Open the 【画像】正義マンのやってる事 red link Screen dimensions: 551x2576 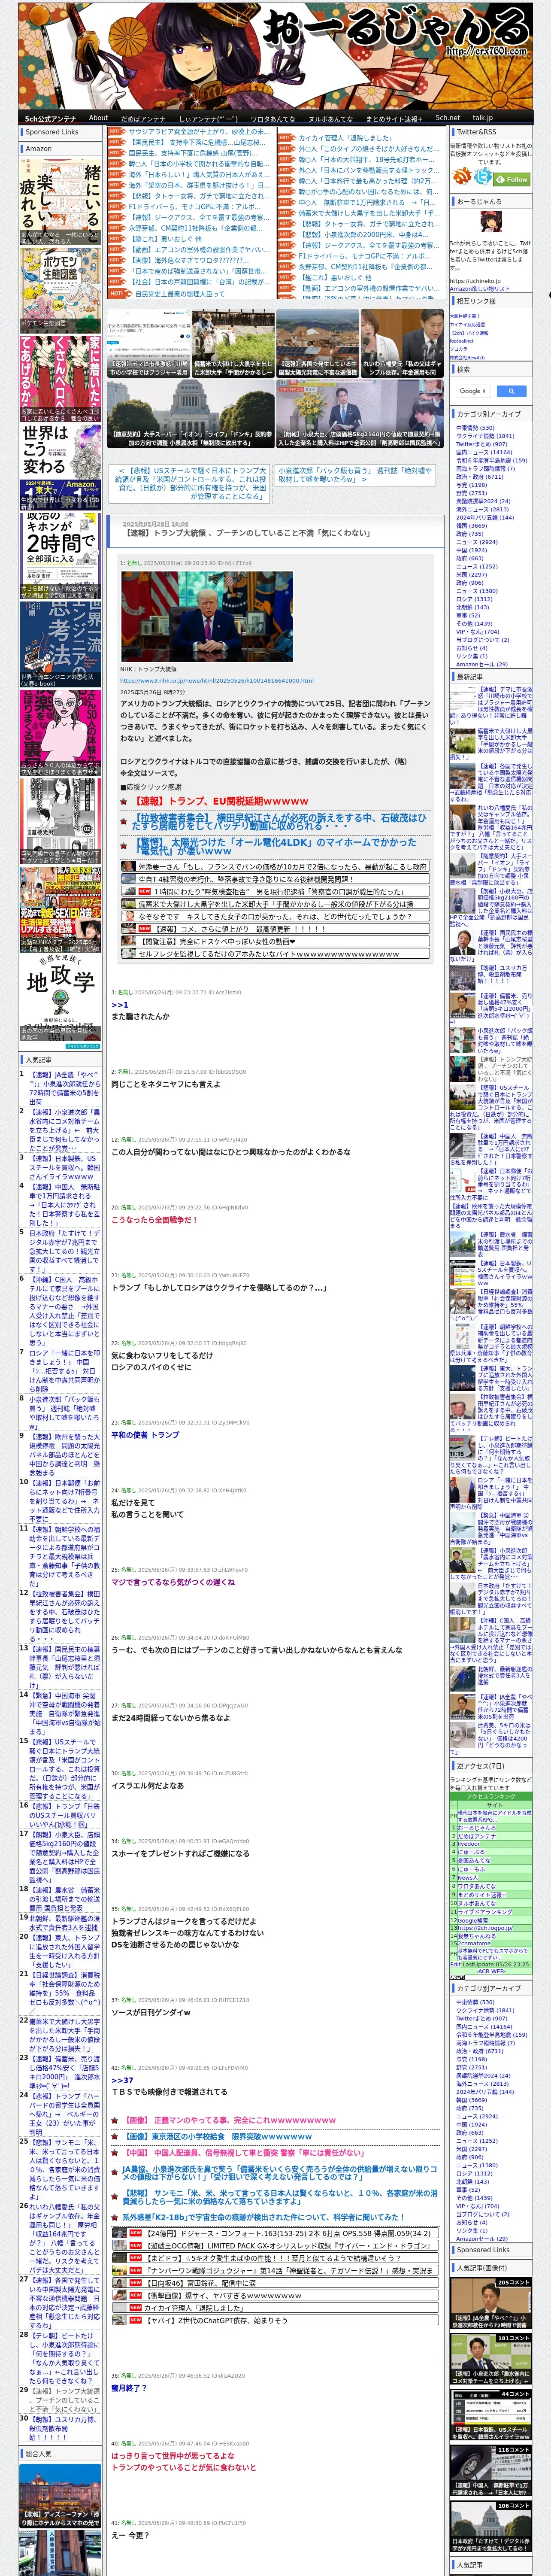tap(230, 2120)
